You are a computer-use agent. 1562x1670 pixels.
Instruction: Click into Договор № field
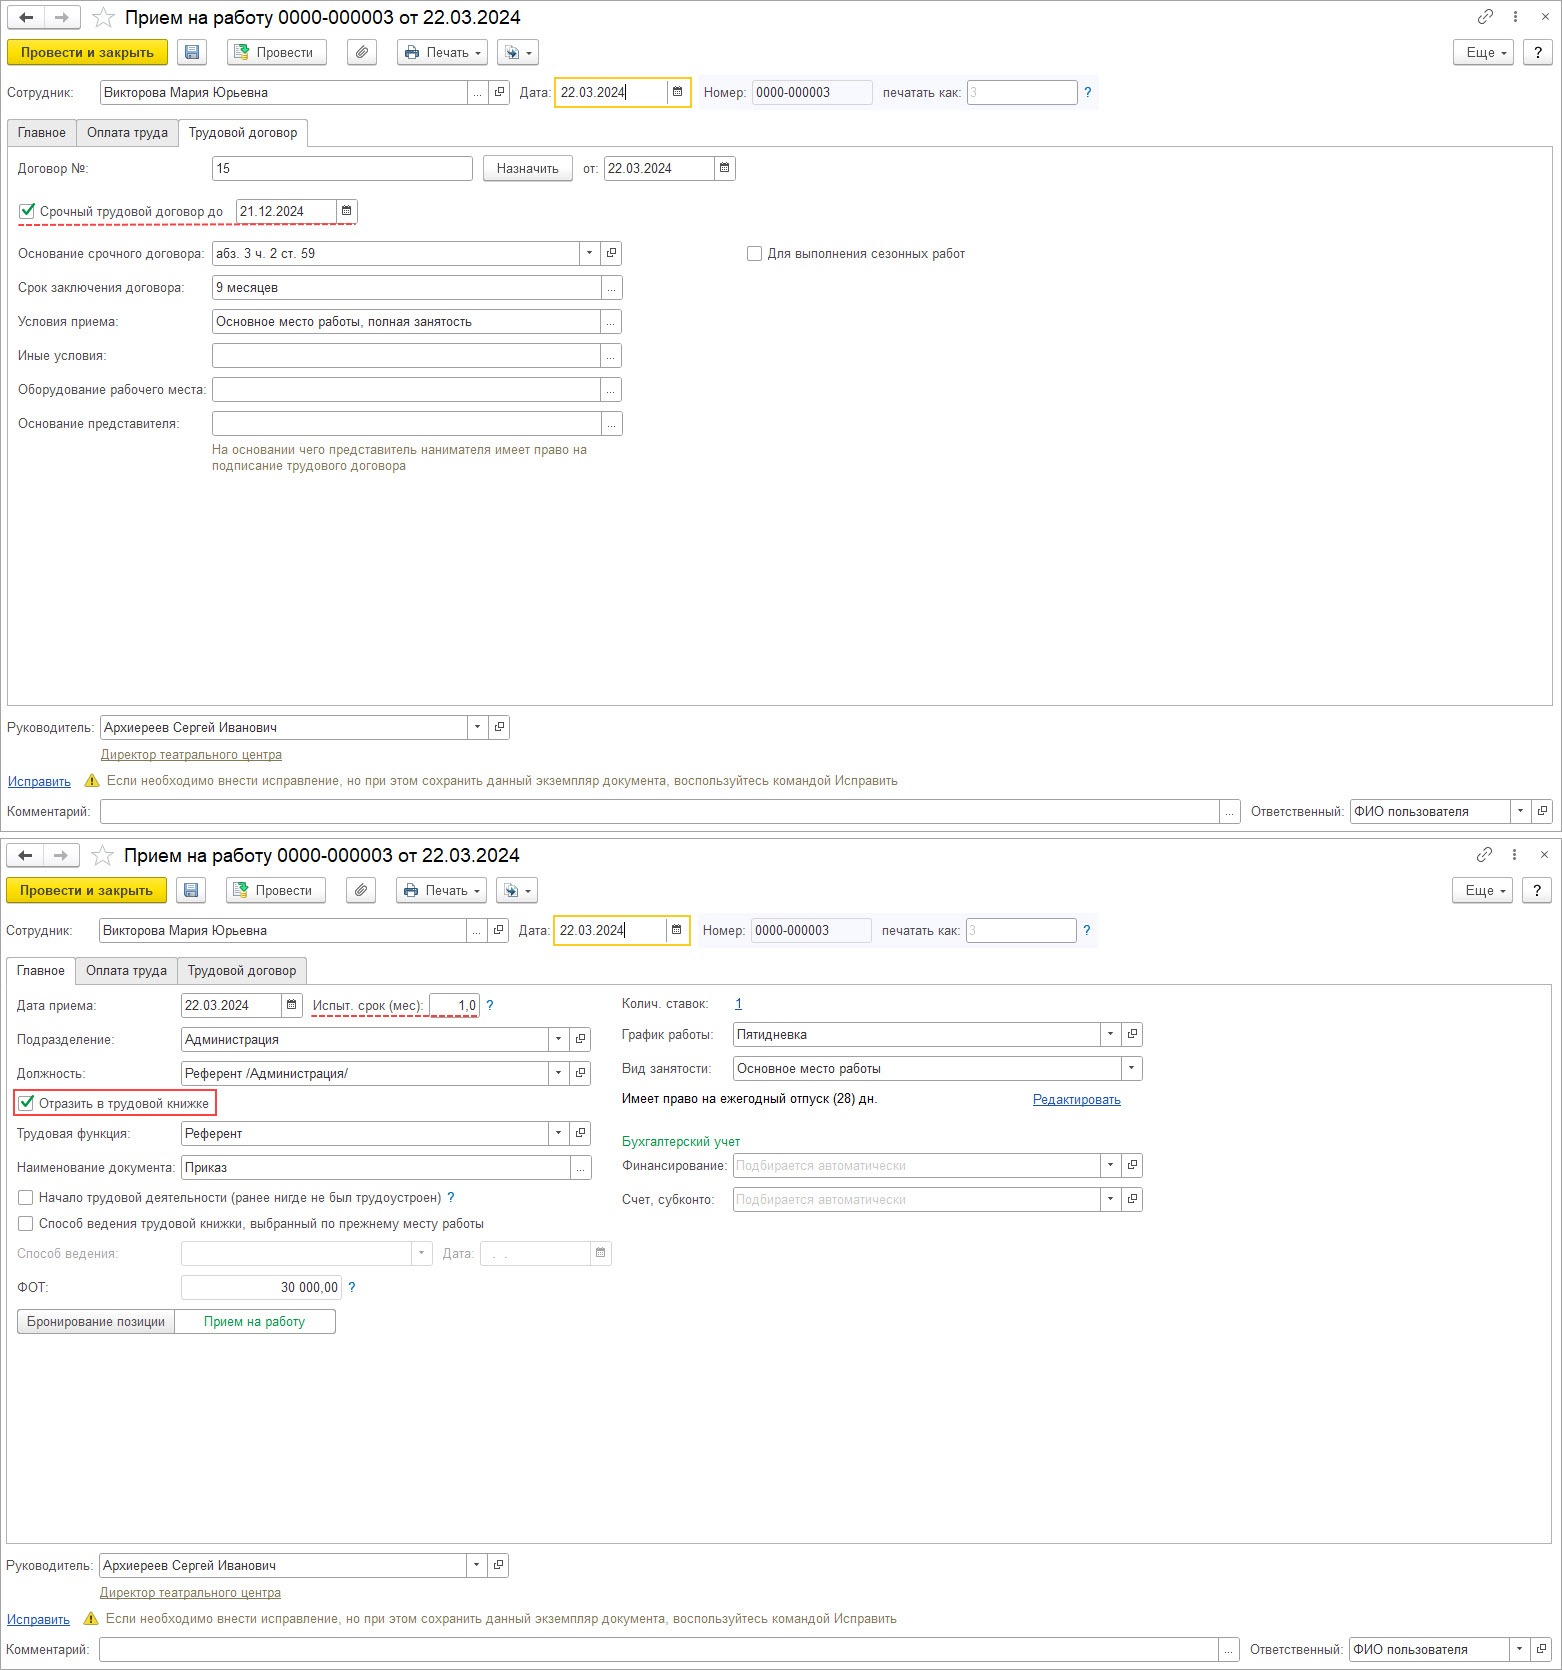(x=342, y=168)
